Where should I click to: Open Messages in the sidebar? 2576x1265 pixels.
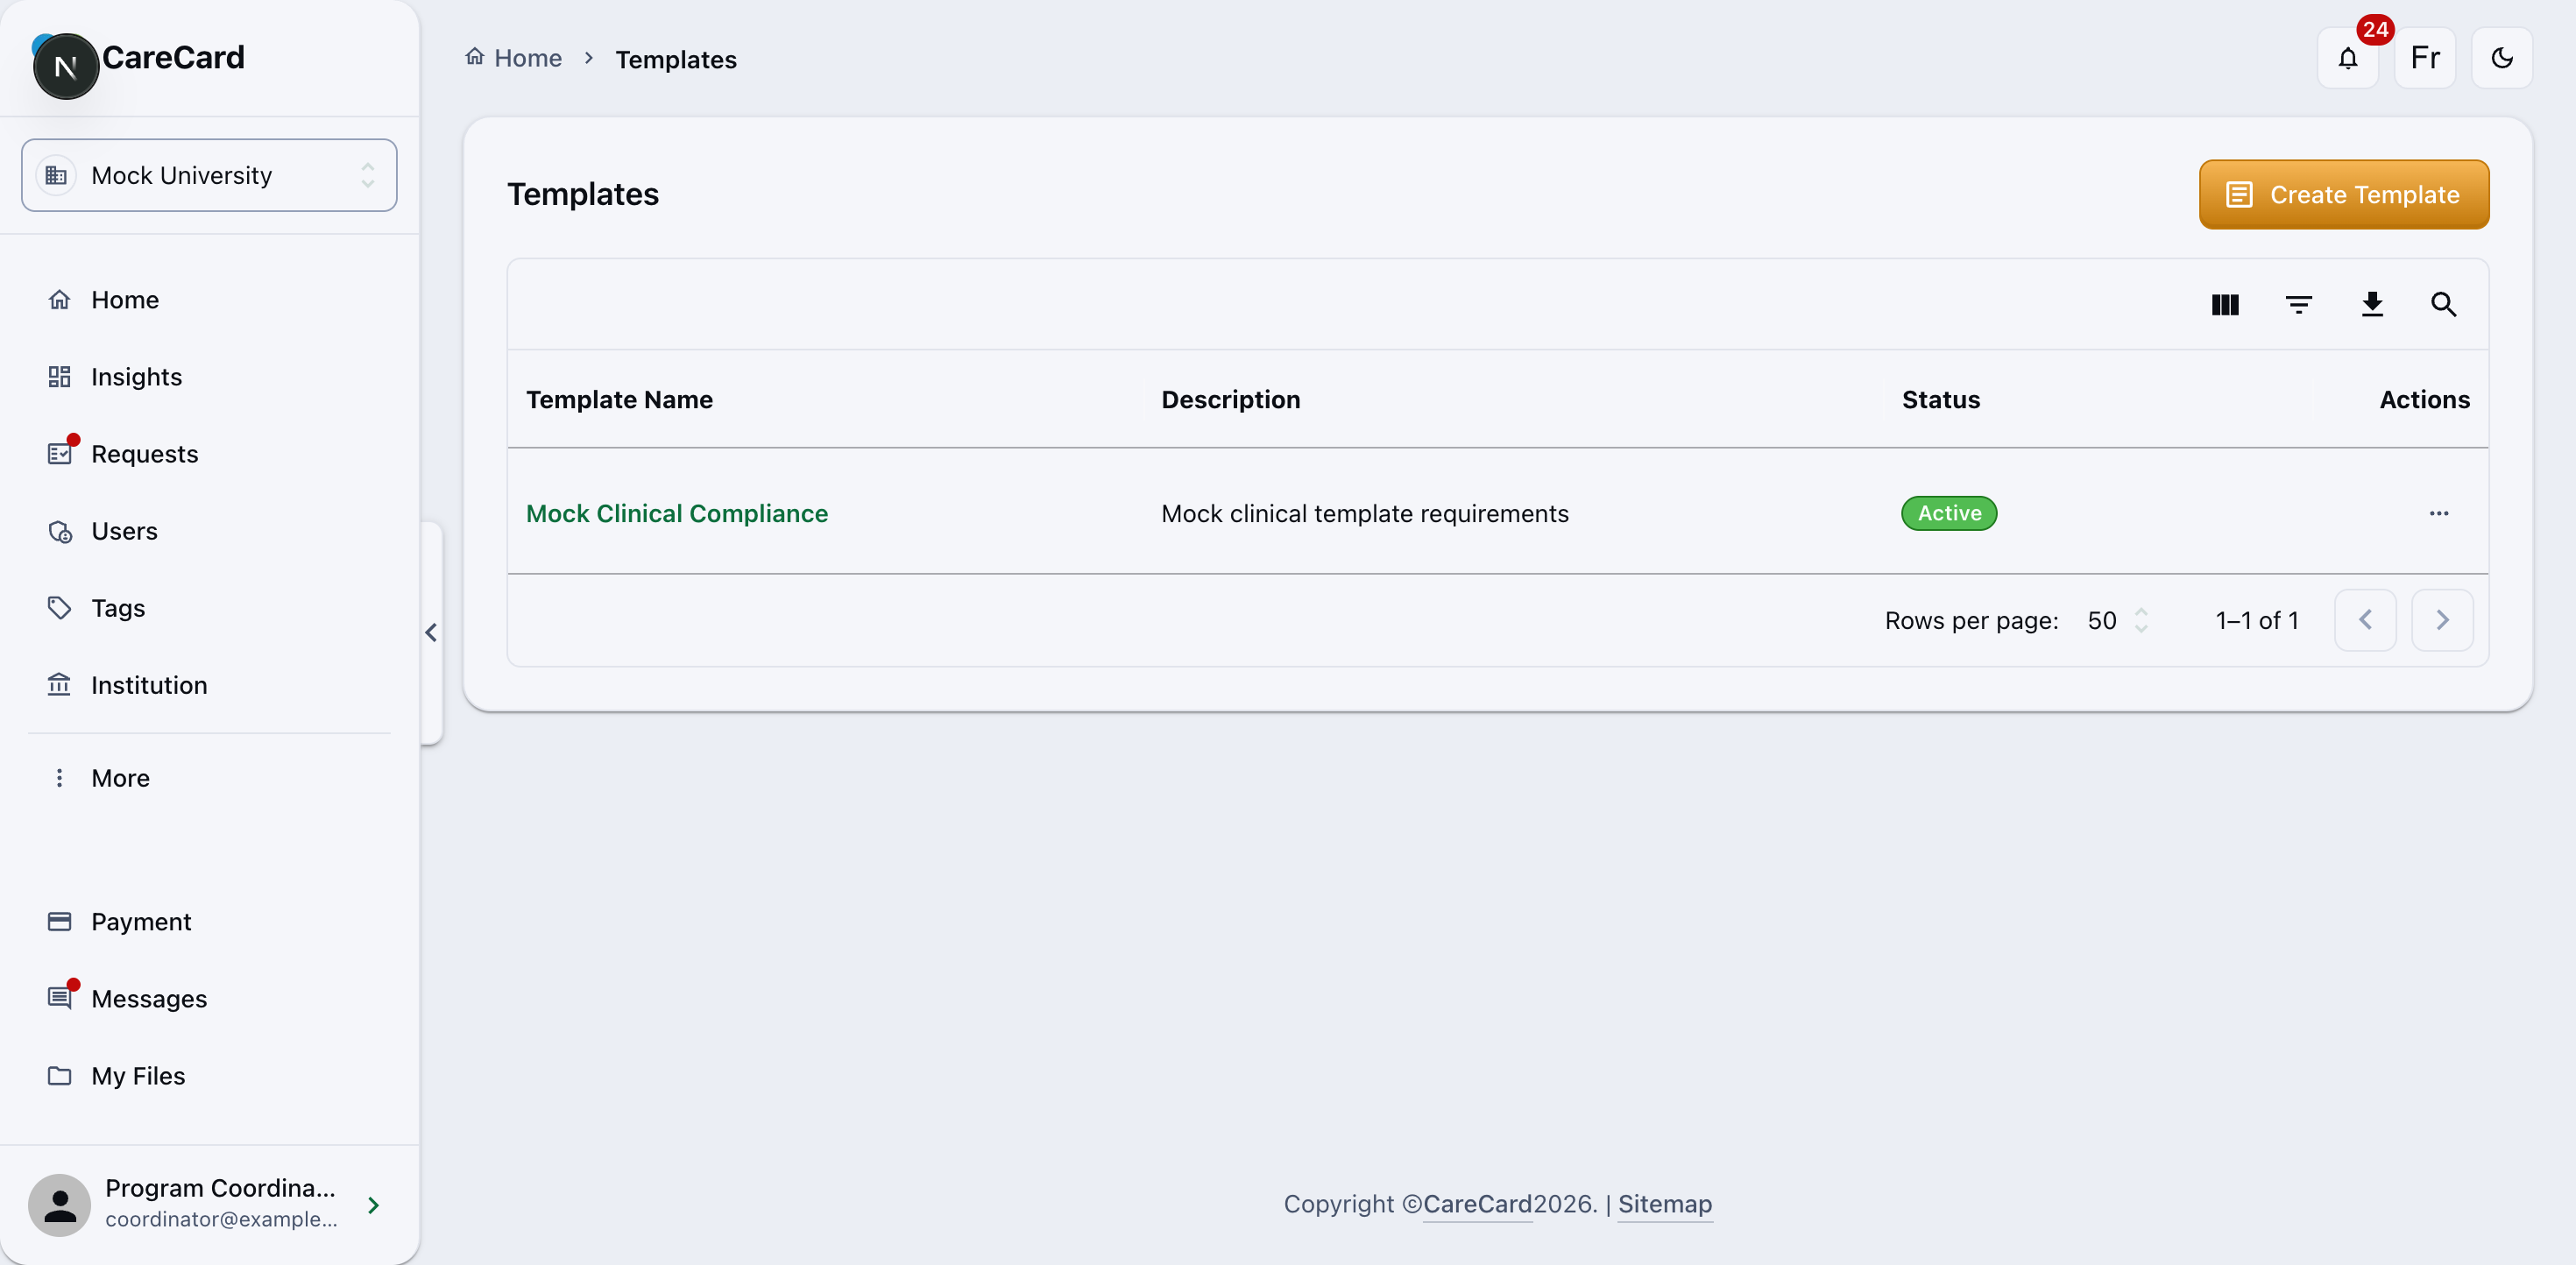(x=209, y=999)
